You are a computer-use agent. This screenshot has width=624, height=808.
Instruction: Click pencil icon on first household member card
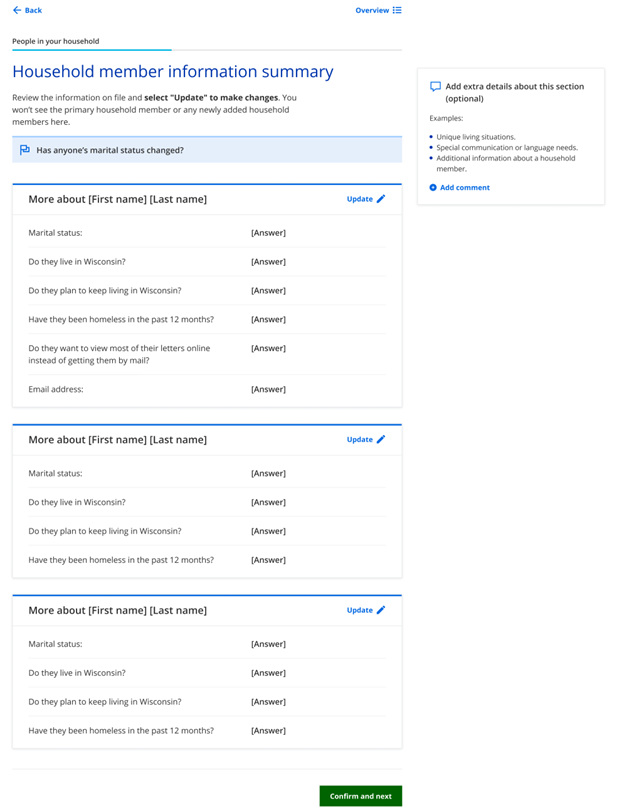(x=381, y=199)
